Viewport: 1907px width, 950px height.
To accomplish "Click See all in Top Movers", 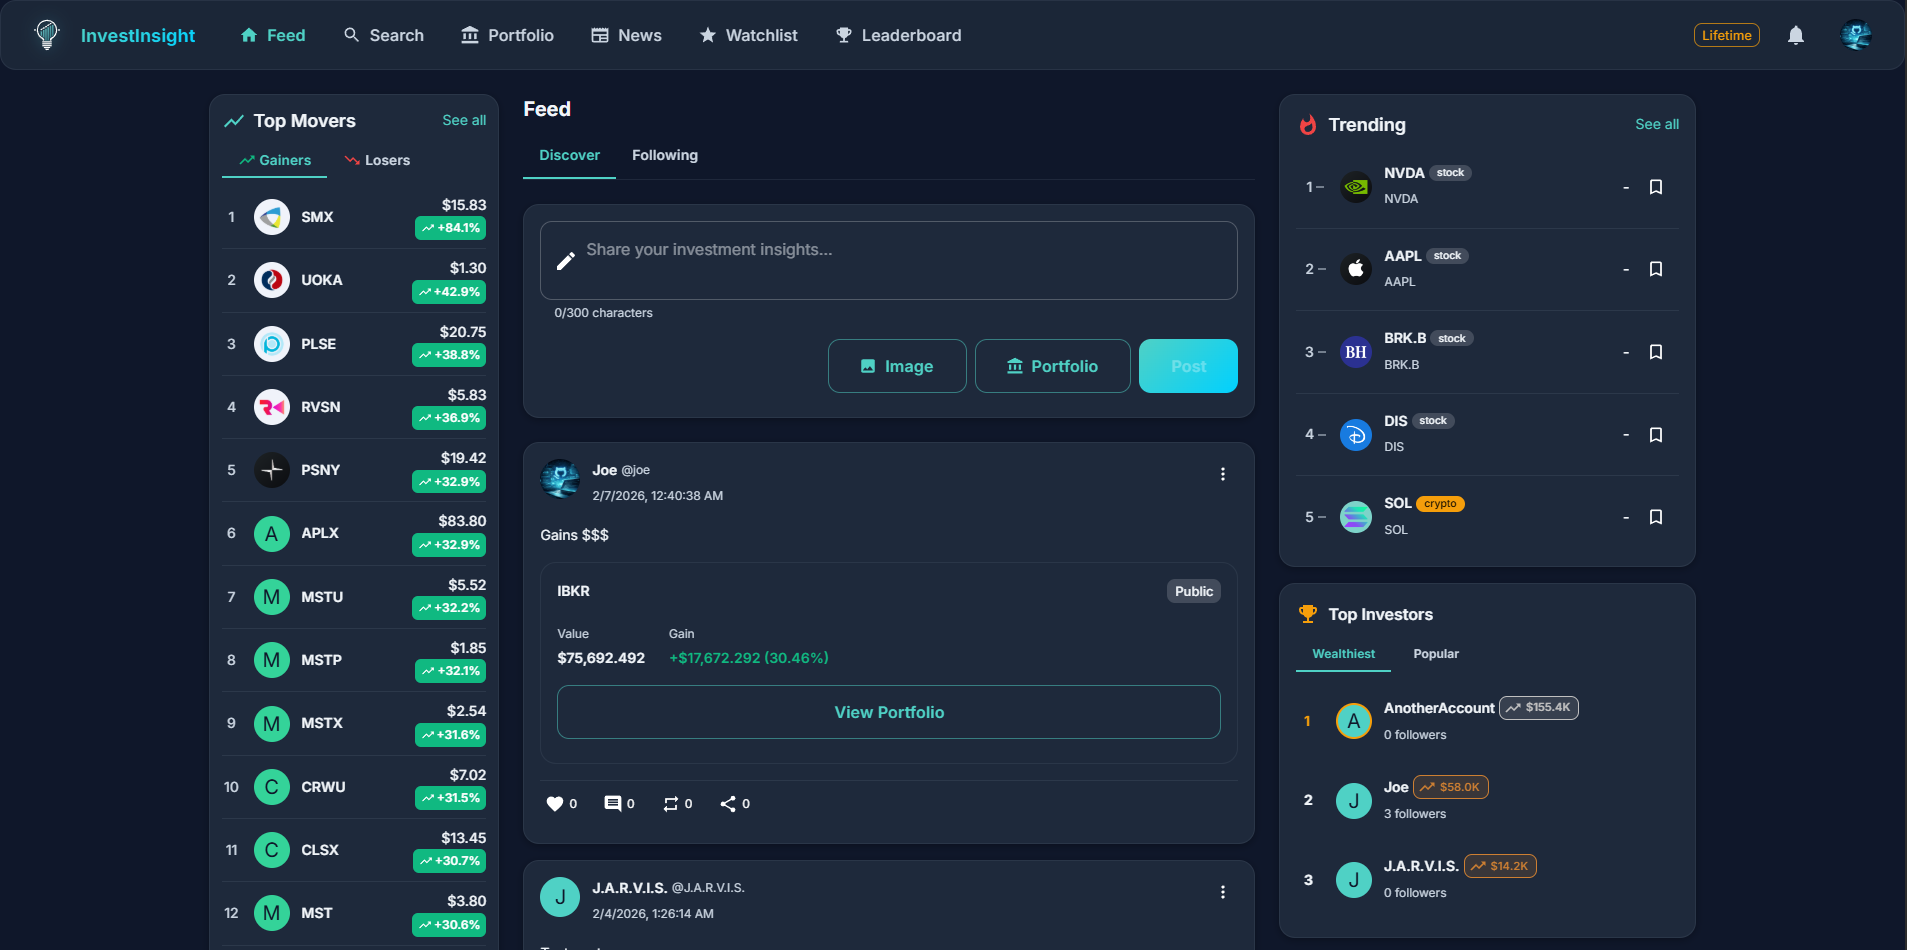I will point(464,120).
